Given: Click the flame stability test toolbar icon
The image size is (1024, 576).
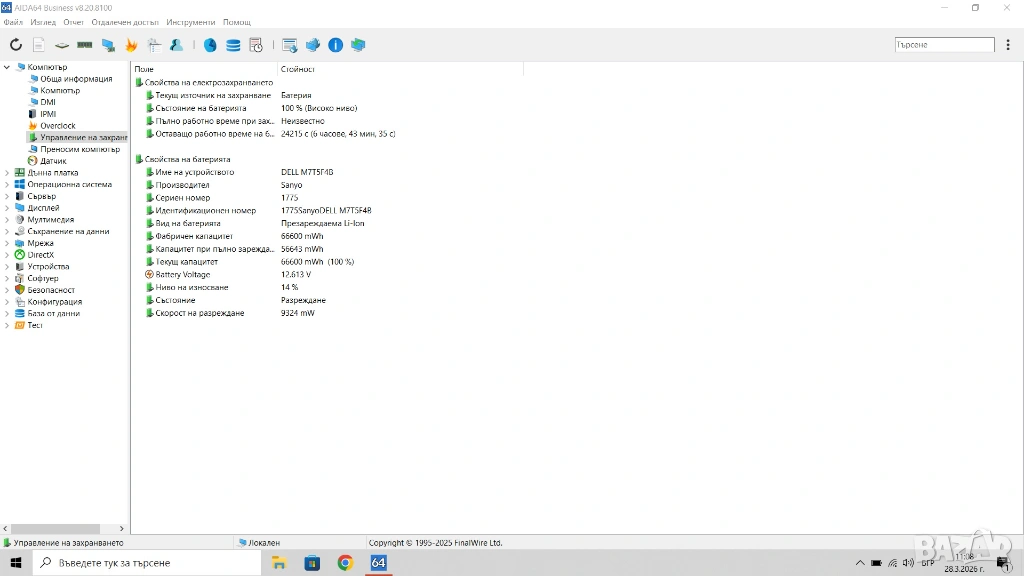Looking at the screenshot, I should pos(131,45).
